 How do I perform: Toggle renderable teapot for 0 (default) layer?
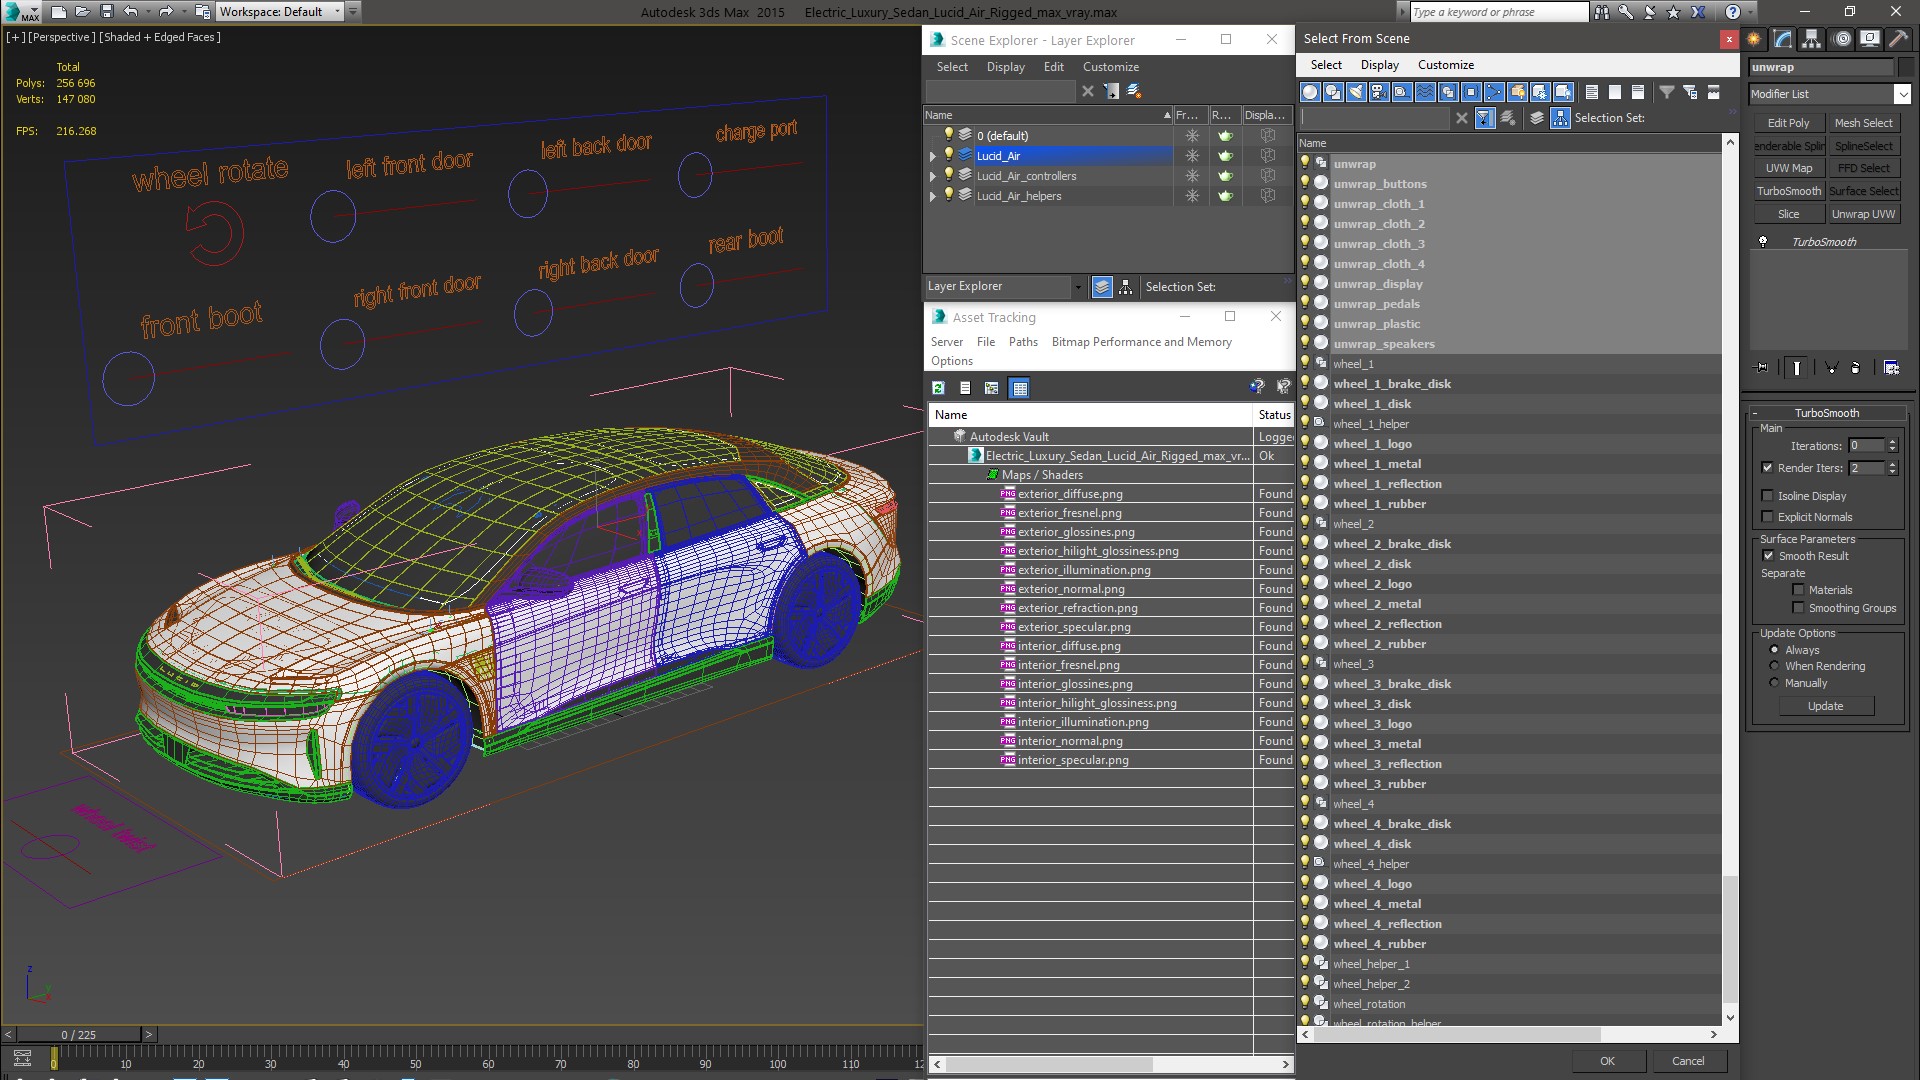[1225, 136]
